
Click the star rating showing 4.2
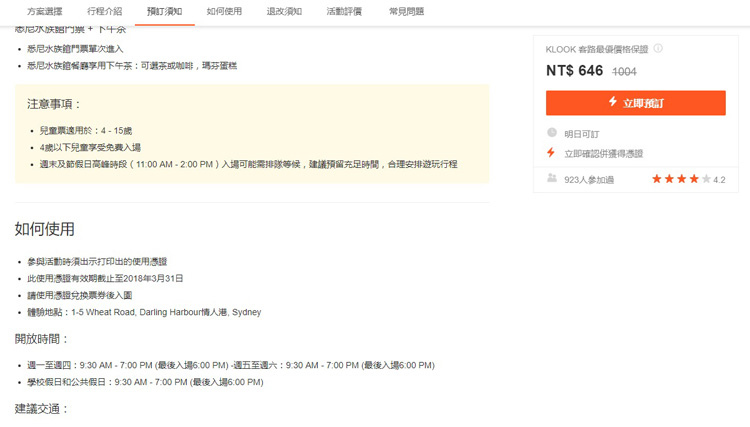coord(688,179)
